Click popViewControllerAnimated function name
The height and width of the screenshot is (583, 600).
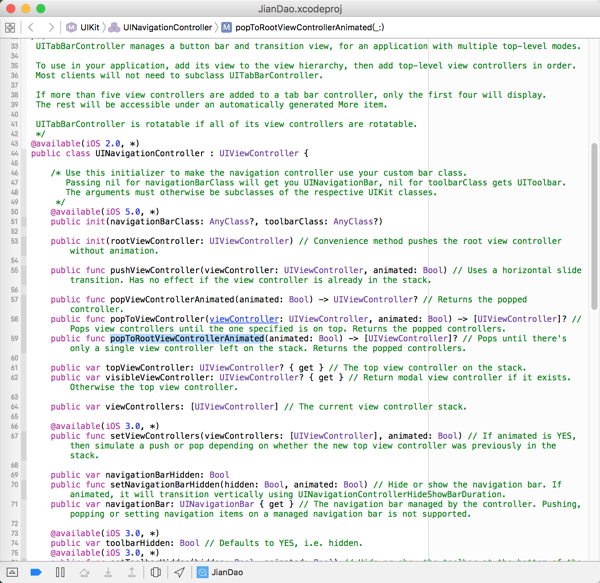pyautogui.click(x=172, y=299)
